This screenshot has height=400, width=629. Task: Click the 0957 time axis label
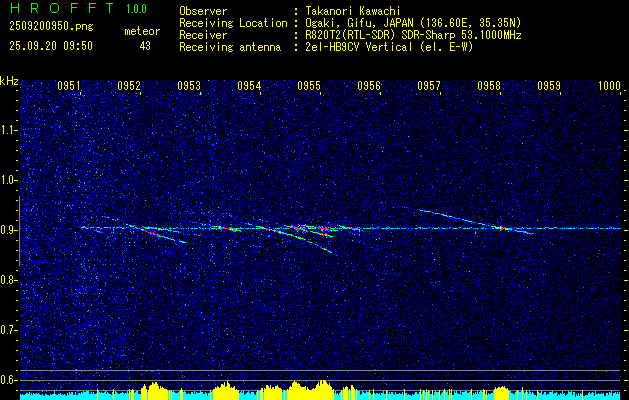pyautogui.click(x=429, y=85)
